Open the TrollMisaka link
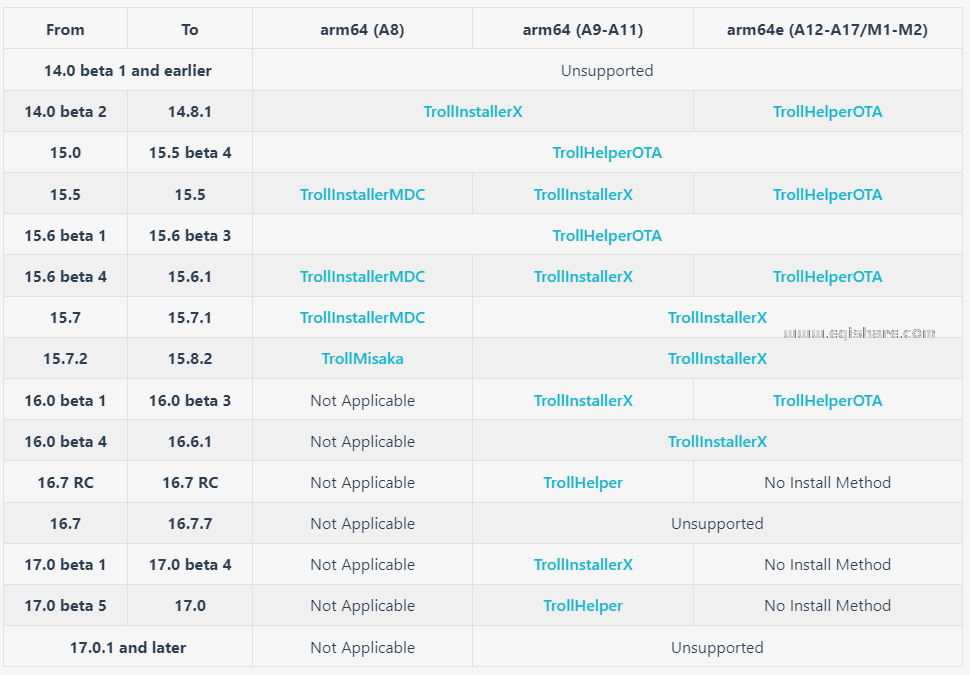This screenshot has width=970, height=675. pos(362,359)
